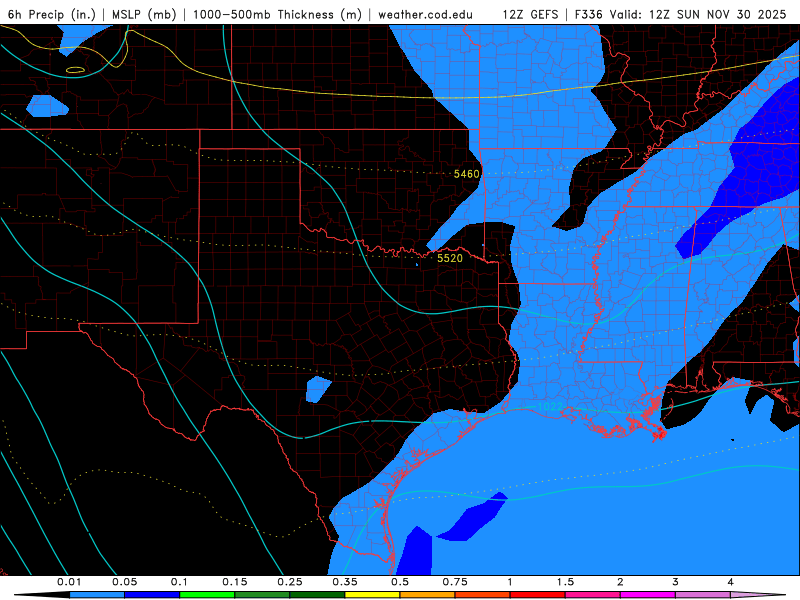Screen dimensions: 800x600
Task: Click the legend value 3
Action: [x=676, y=582]
